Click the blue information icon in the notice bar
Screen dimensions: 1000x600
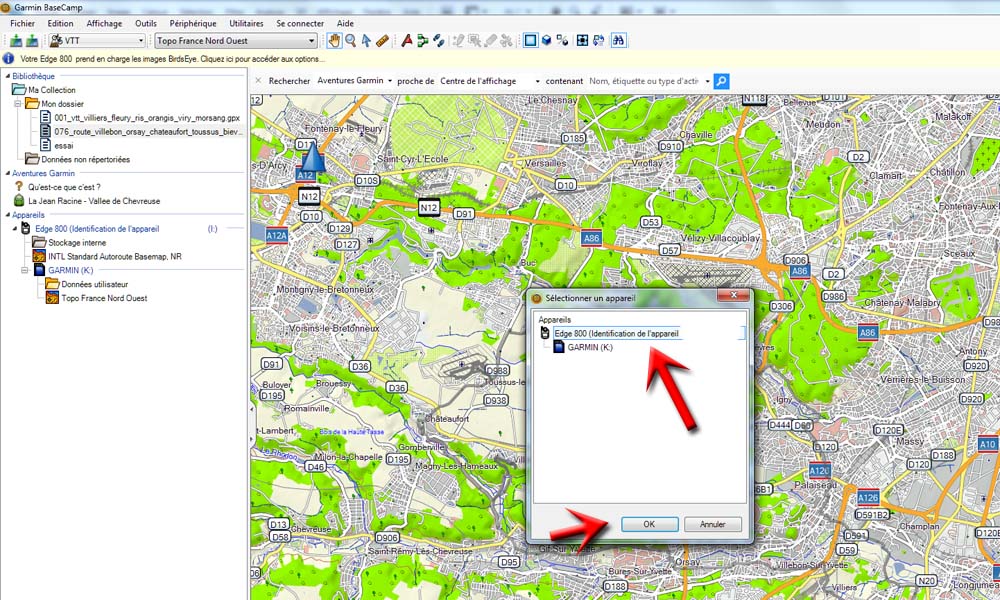point(8,59)
